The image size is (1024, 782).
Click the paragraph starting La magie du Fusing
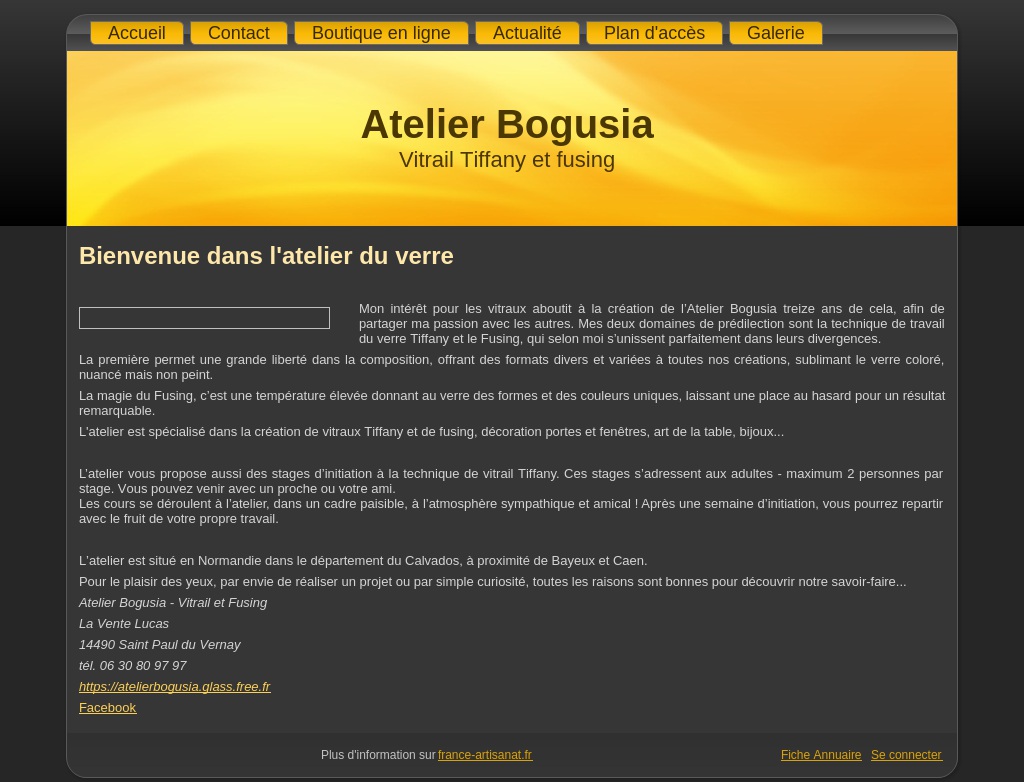pos(512,403)
